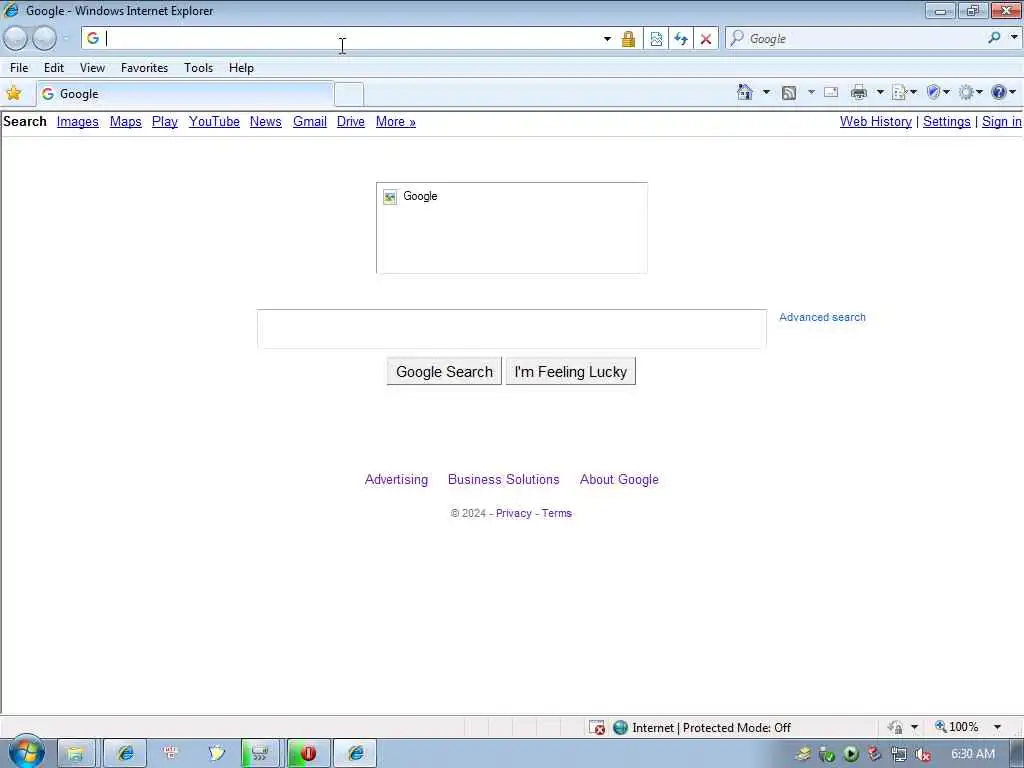Click the network tray icon
This screenshot has height=768, width=1024.
[x=899, y=755]
